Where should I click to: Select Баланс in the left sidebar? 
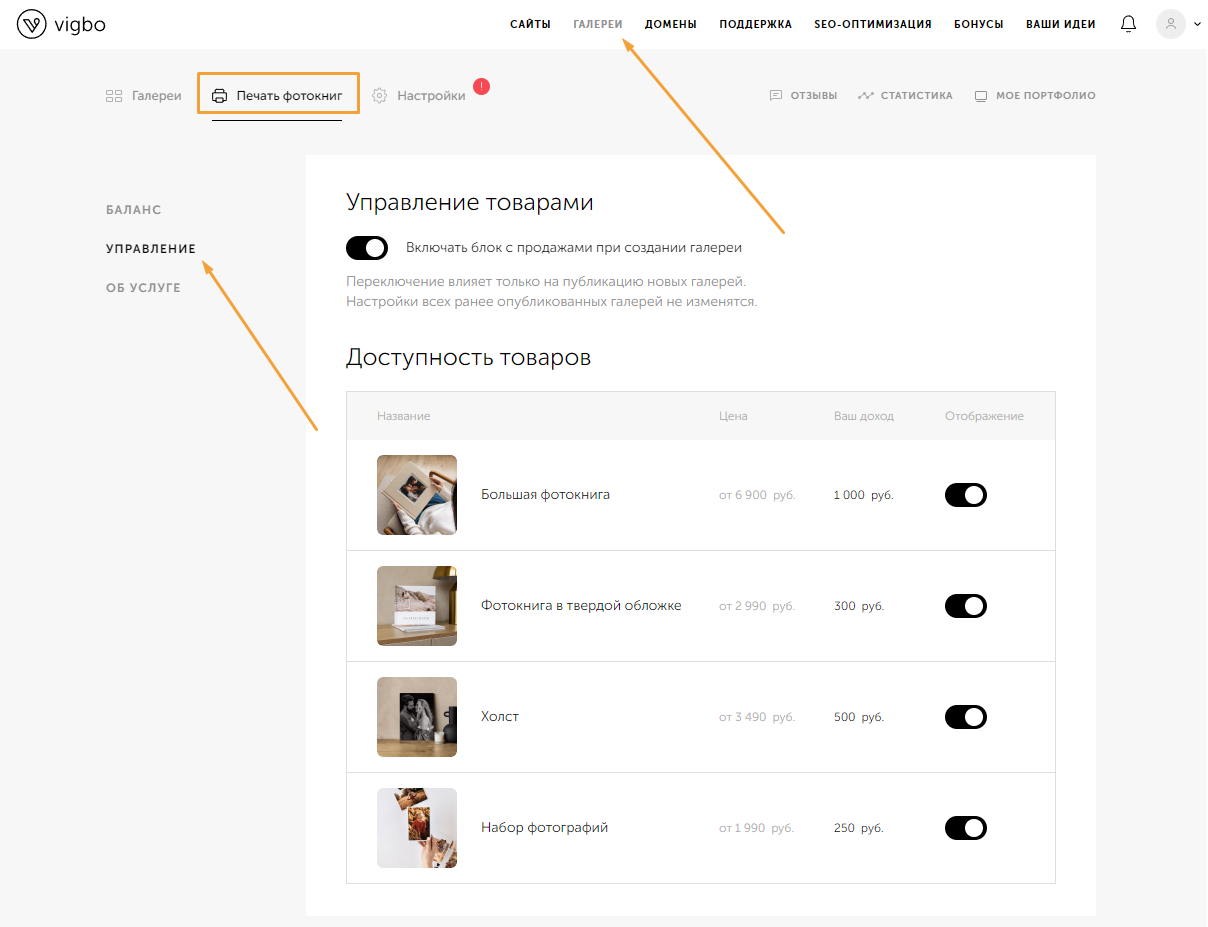pyautogui.click(x=133, y=210)
